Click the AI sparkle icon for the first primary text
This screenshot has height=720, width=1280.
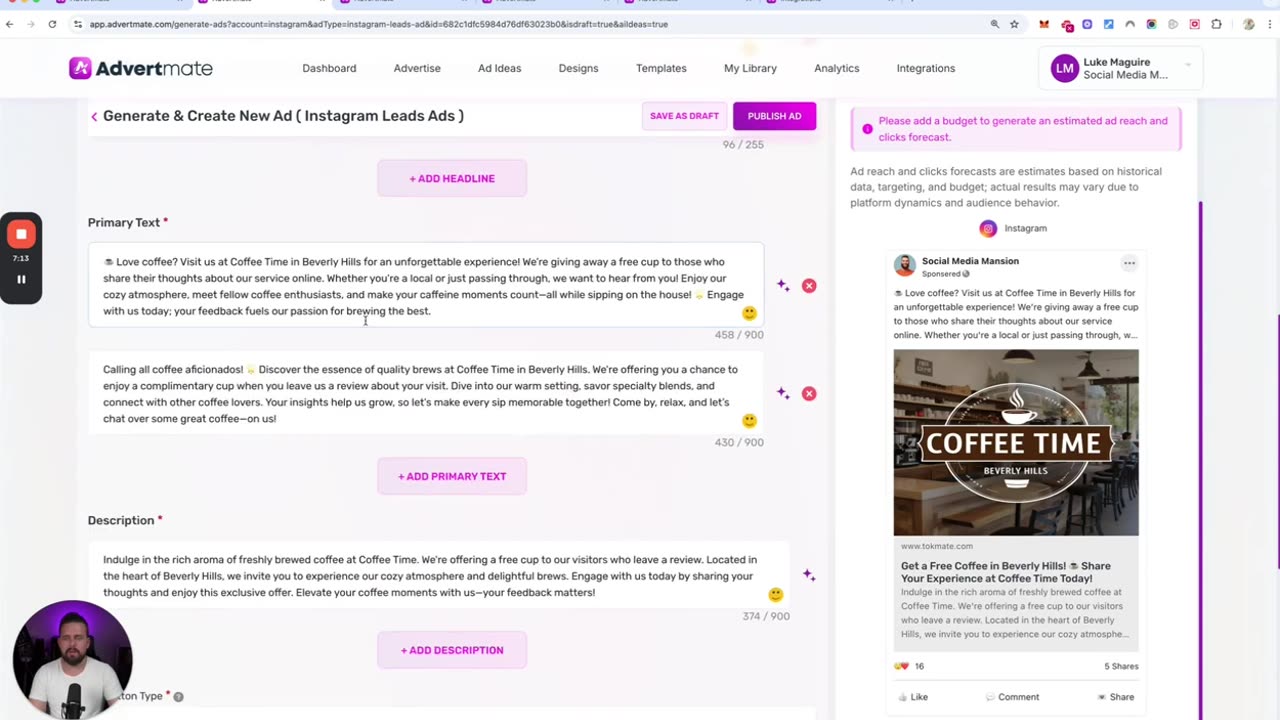tap(783, 286)
